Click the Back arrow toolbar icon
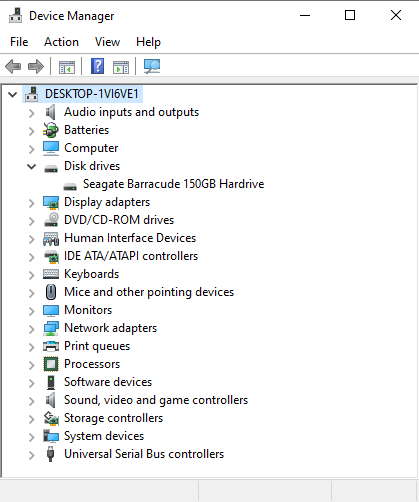 [13, 66]
